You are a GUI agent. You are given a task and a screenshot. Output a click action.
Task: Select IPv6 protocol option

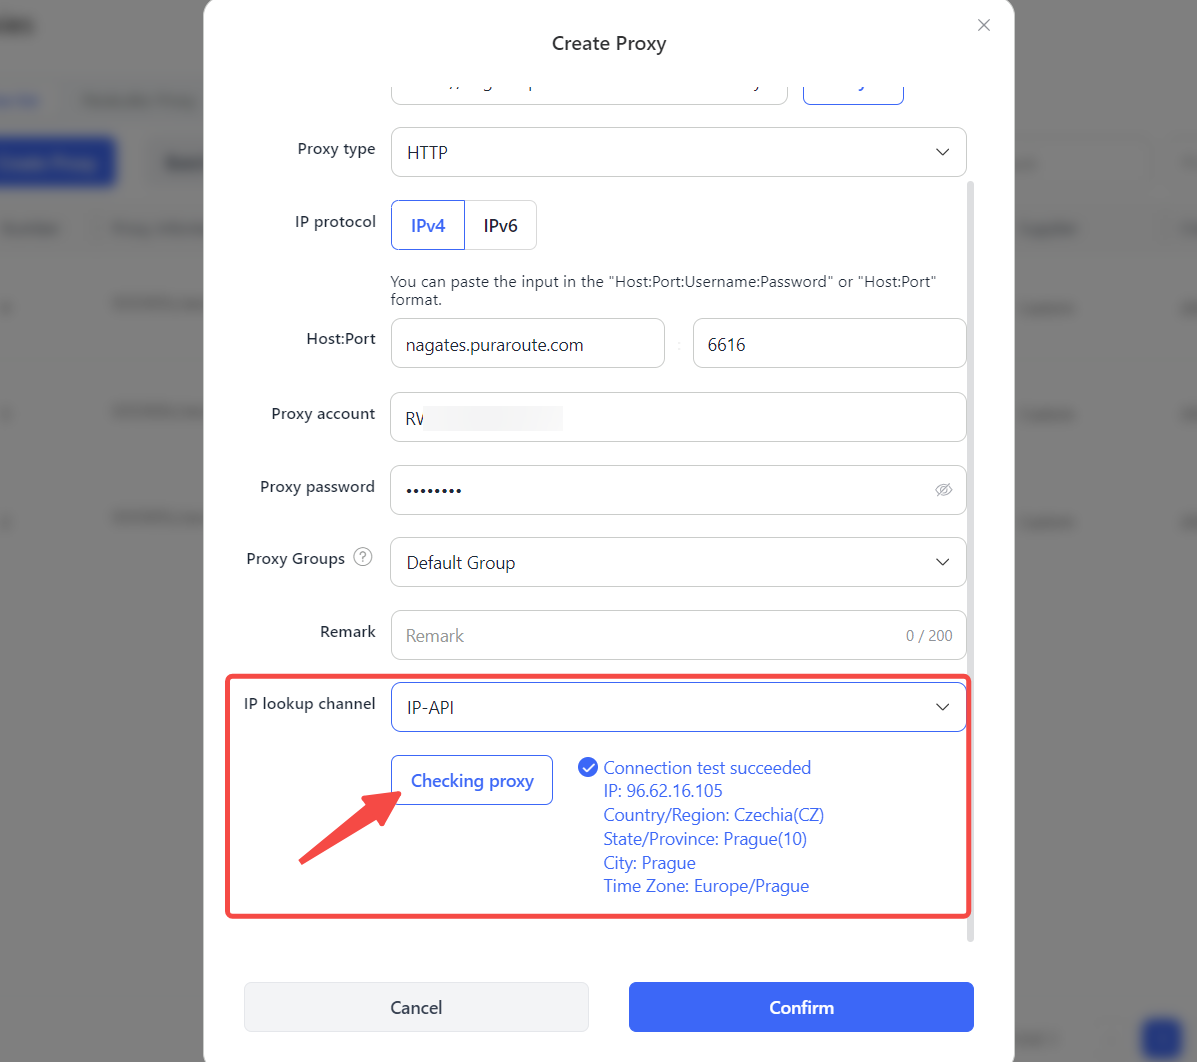(x=501, y=225)
